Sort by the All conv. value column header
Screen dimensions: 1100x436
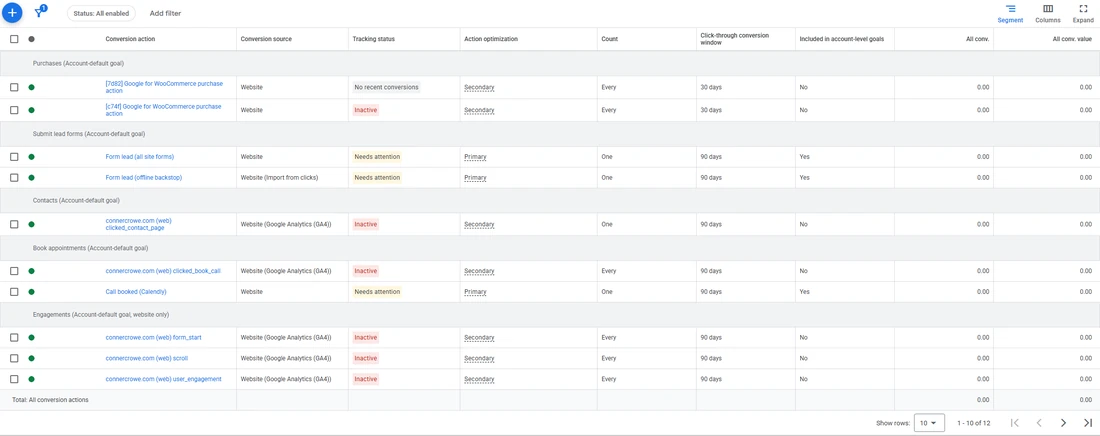tap(1073, 39)
